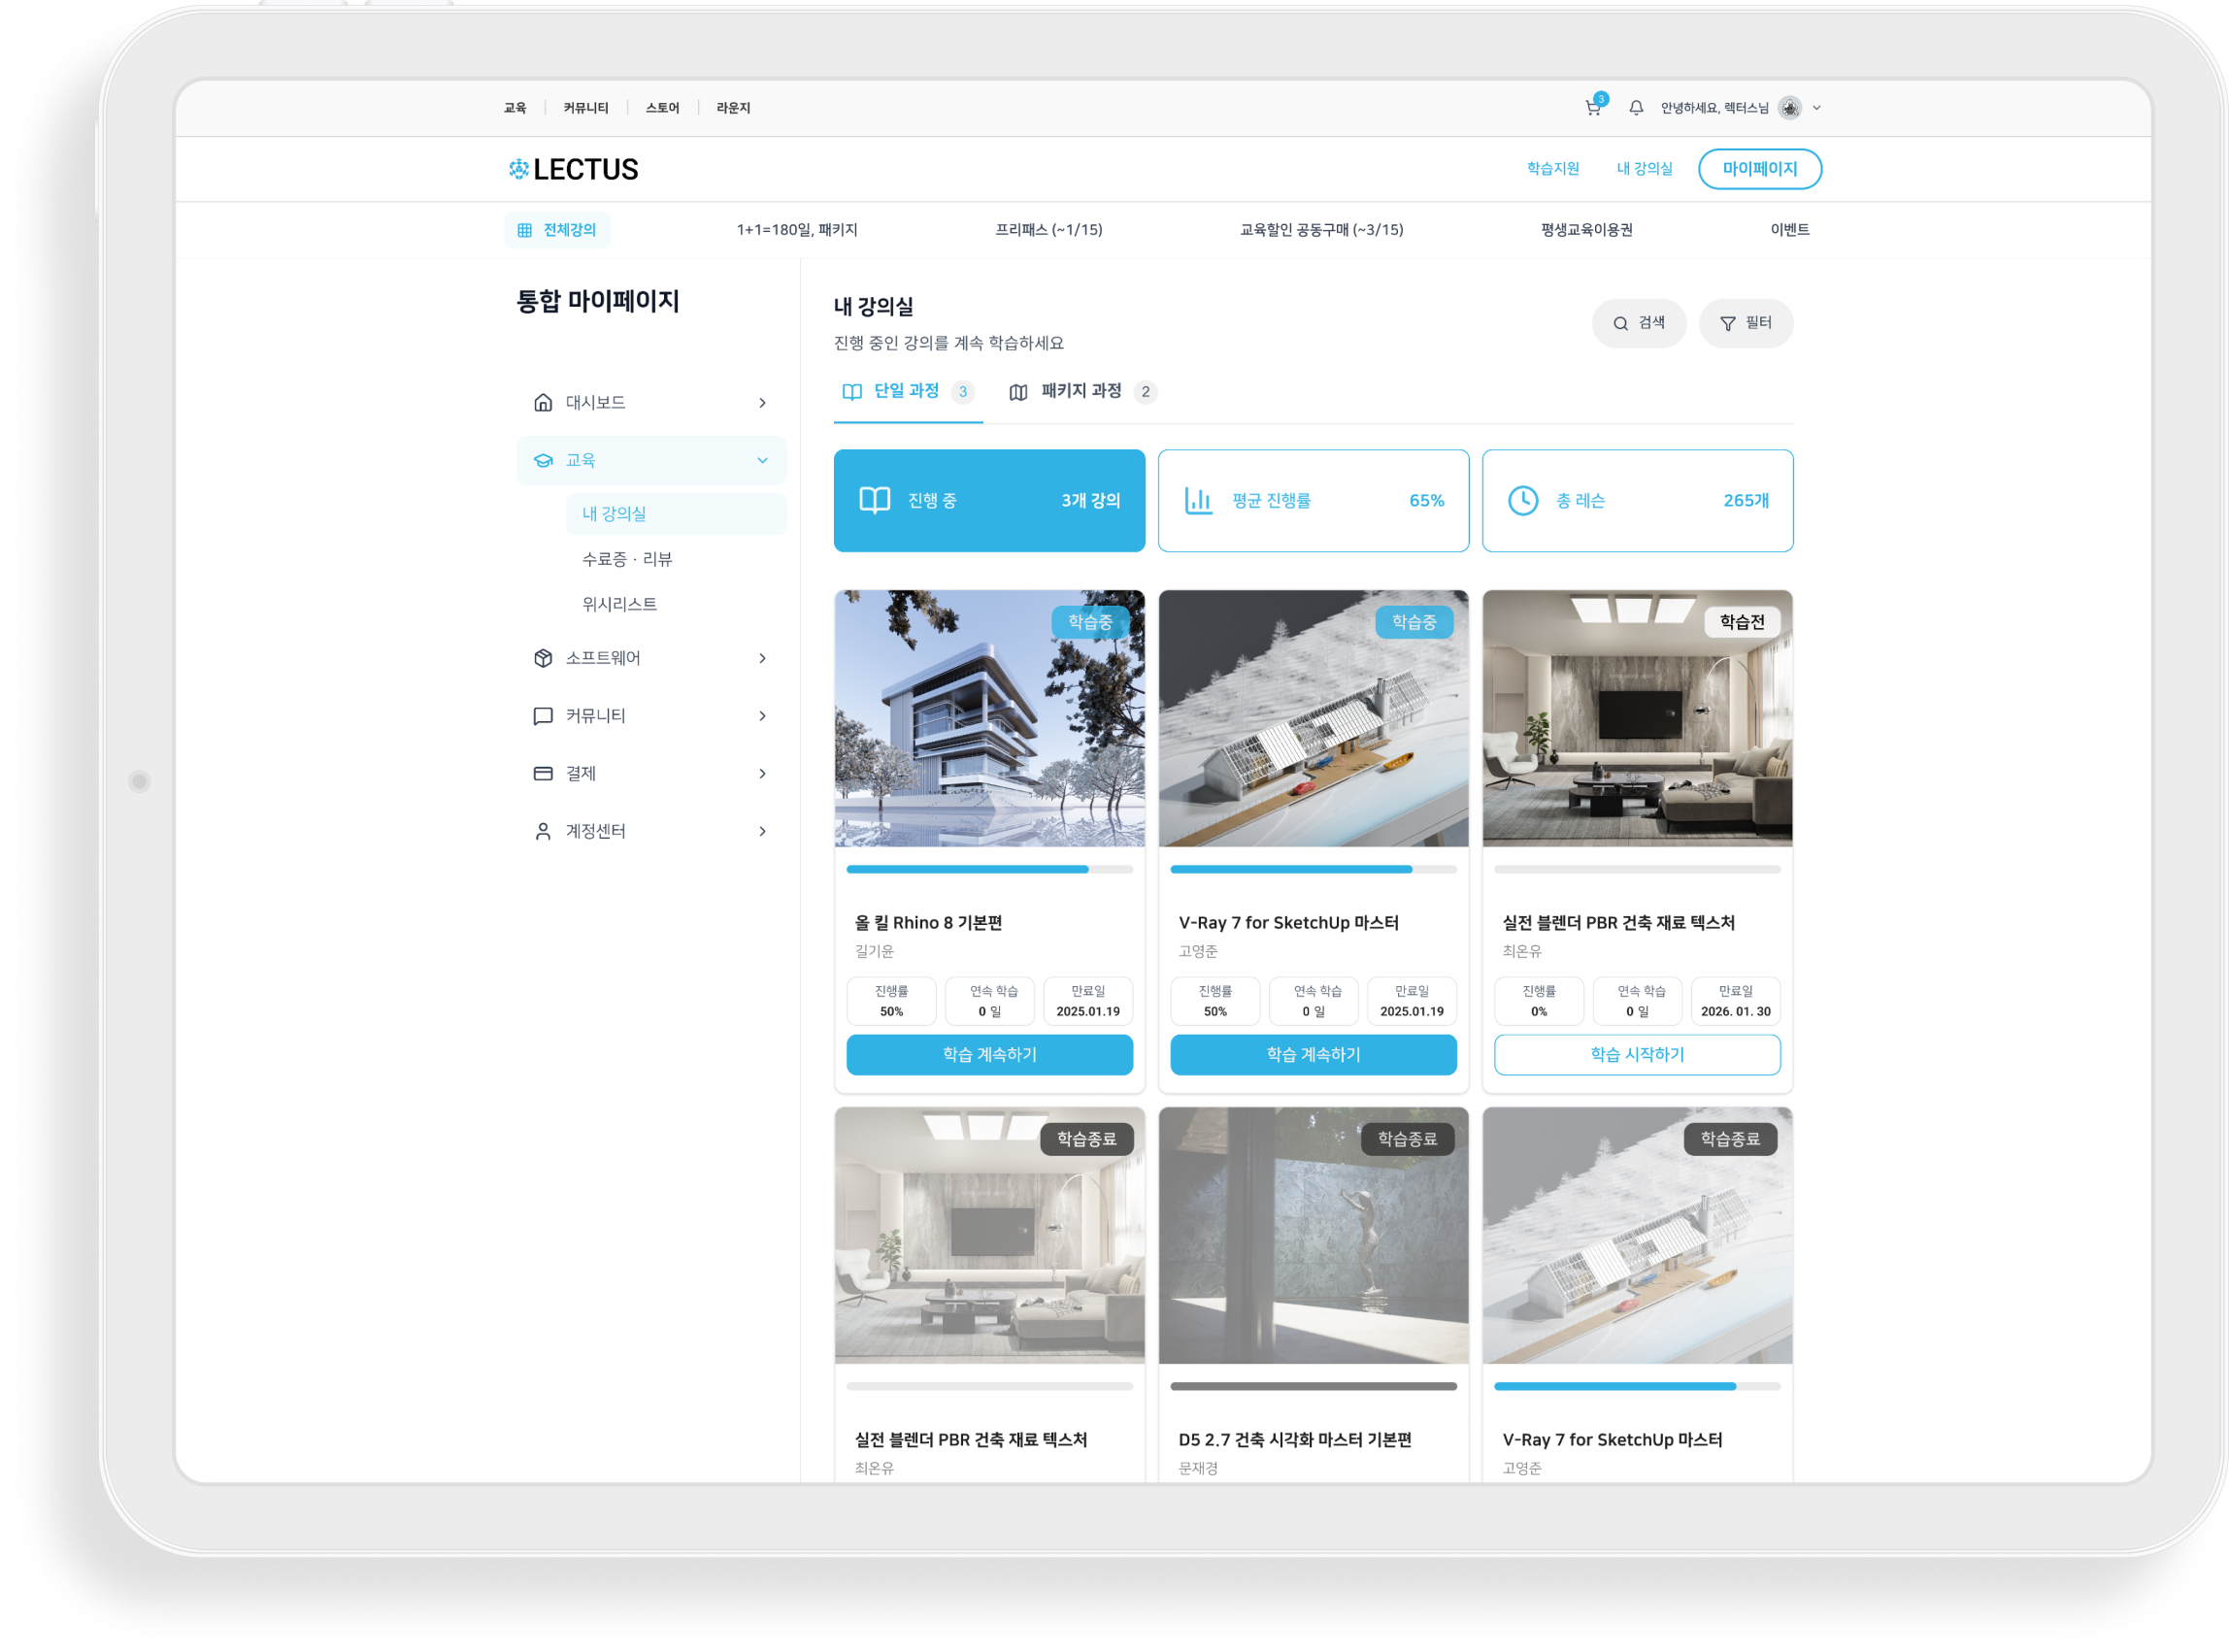Click the LECTUS logo
The width and height of the screenshot is (2229, 1652).
tap(573, 169)
